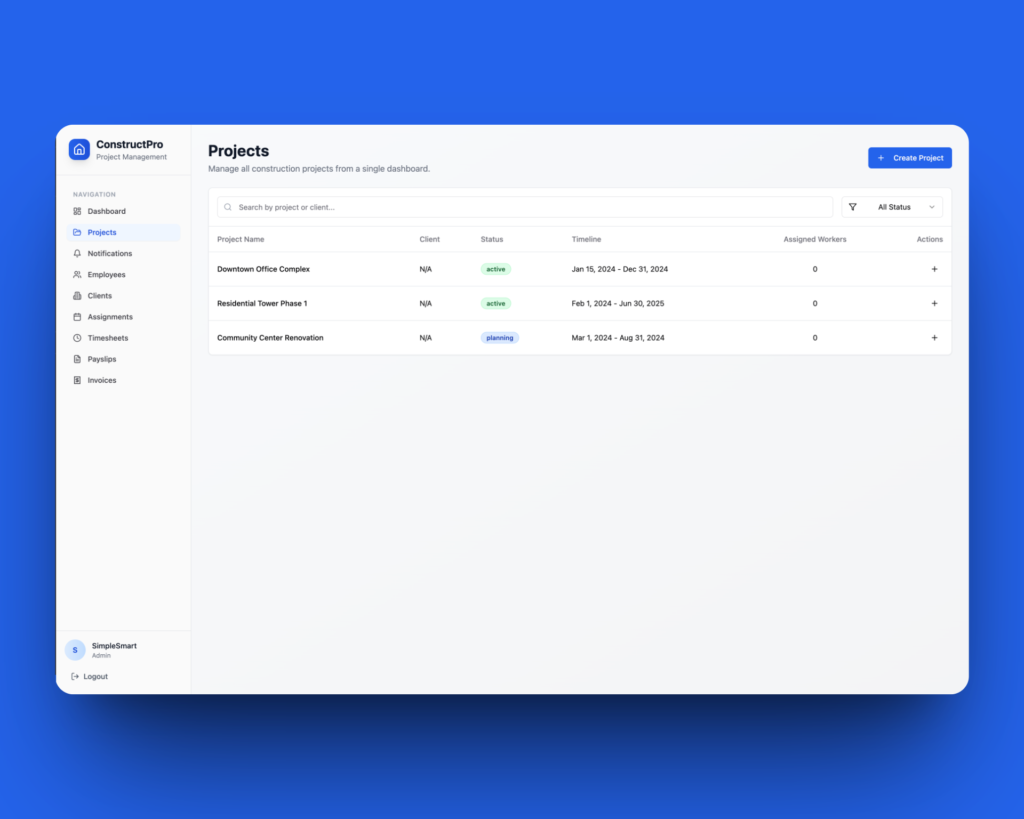Focus the project or client search field
Viewport: 1024px width, 819px height.
point(530,207)
